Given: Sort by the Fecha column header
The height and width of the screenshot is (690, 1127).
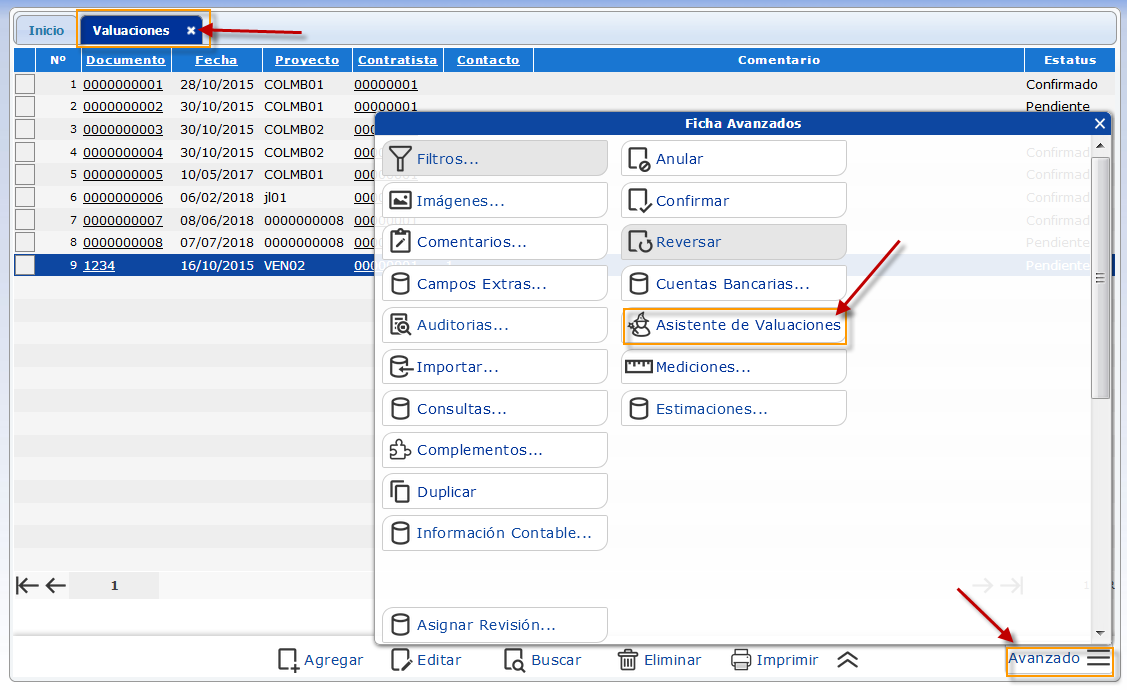Looking at the screenshot, I should 216,60.
